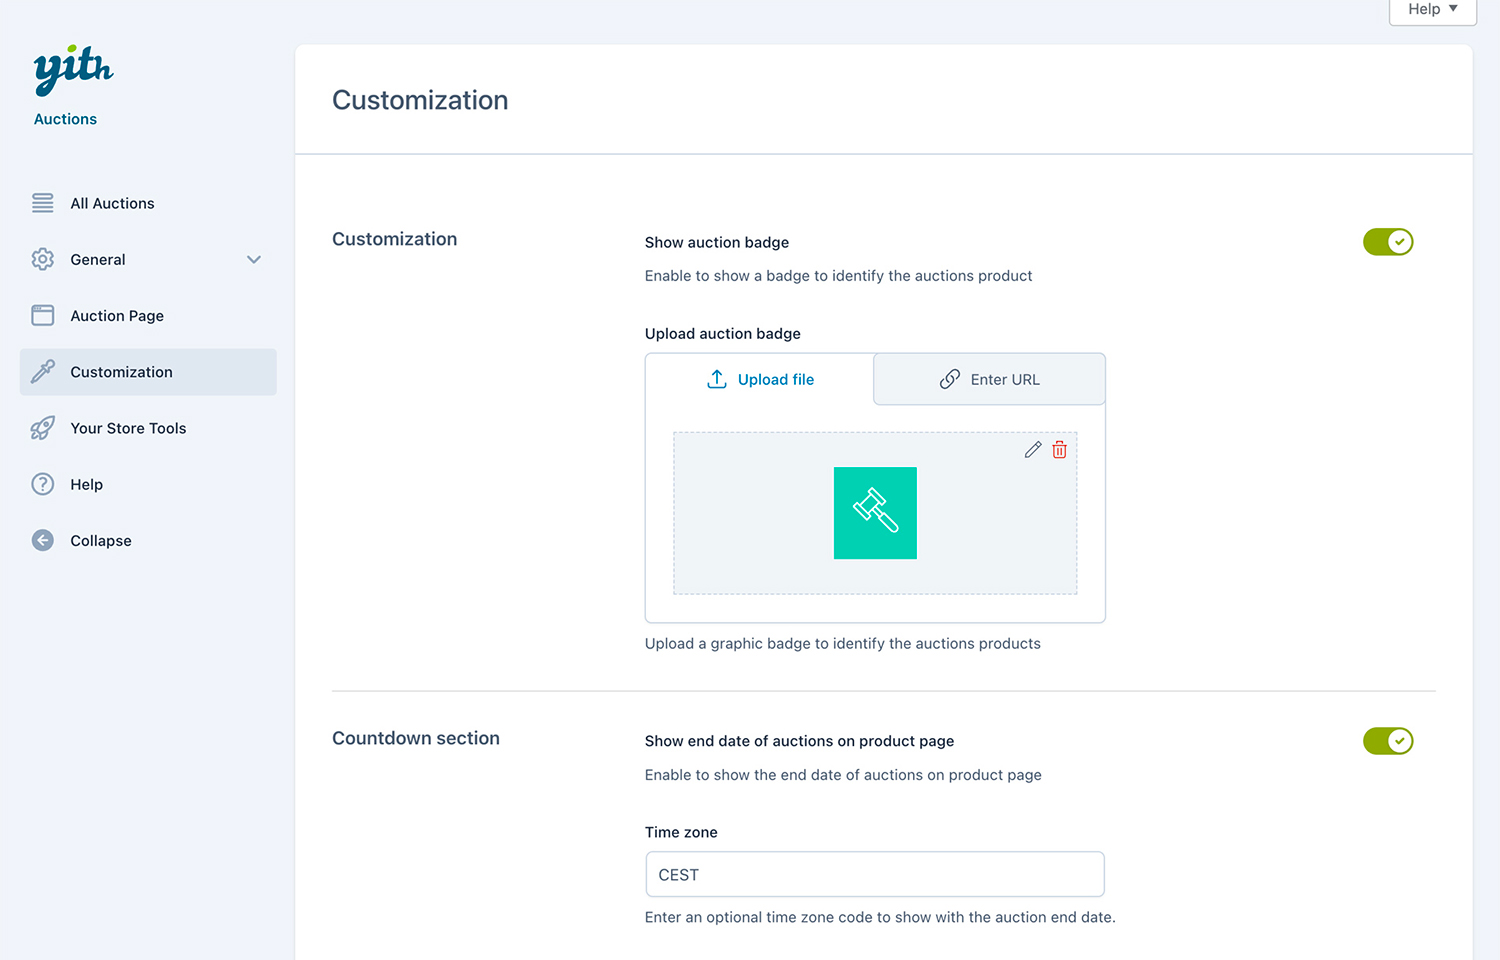Select the Upload file tab
The height and width of the screenshot is (960, 1500).
760,379
